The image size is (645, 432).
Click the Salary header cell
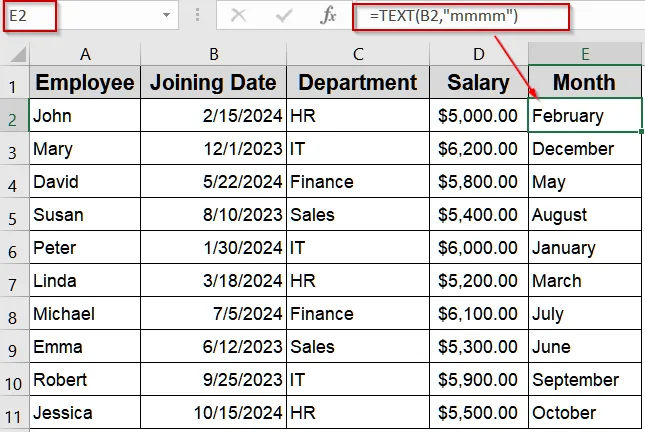479,82
